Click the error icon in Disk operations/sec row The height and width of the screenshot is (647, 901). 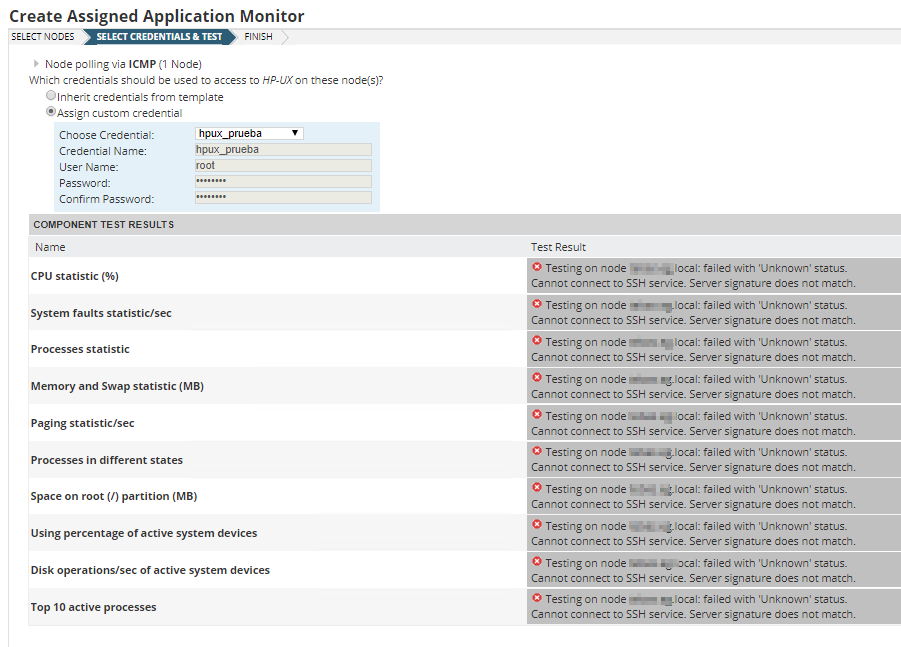[x=537, y=561]
